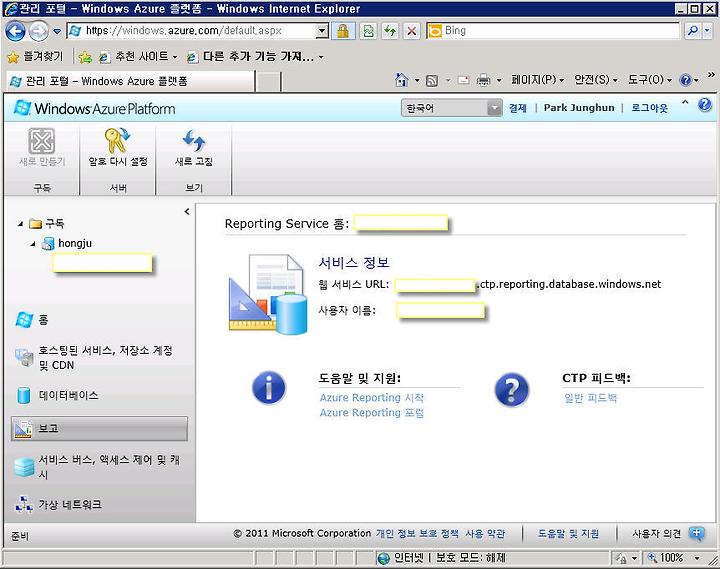Click the red Stop loading icon

pyautogui.click(x=411, y=31)
